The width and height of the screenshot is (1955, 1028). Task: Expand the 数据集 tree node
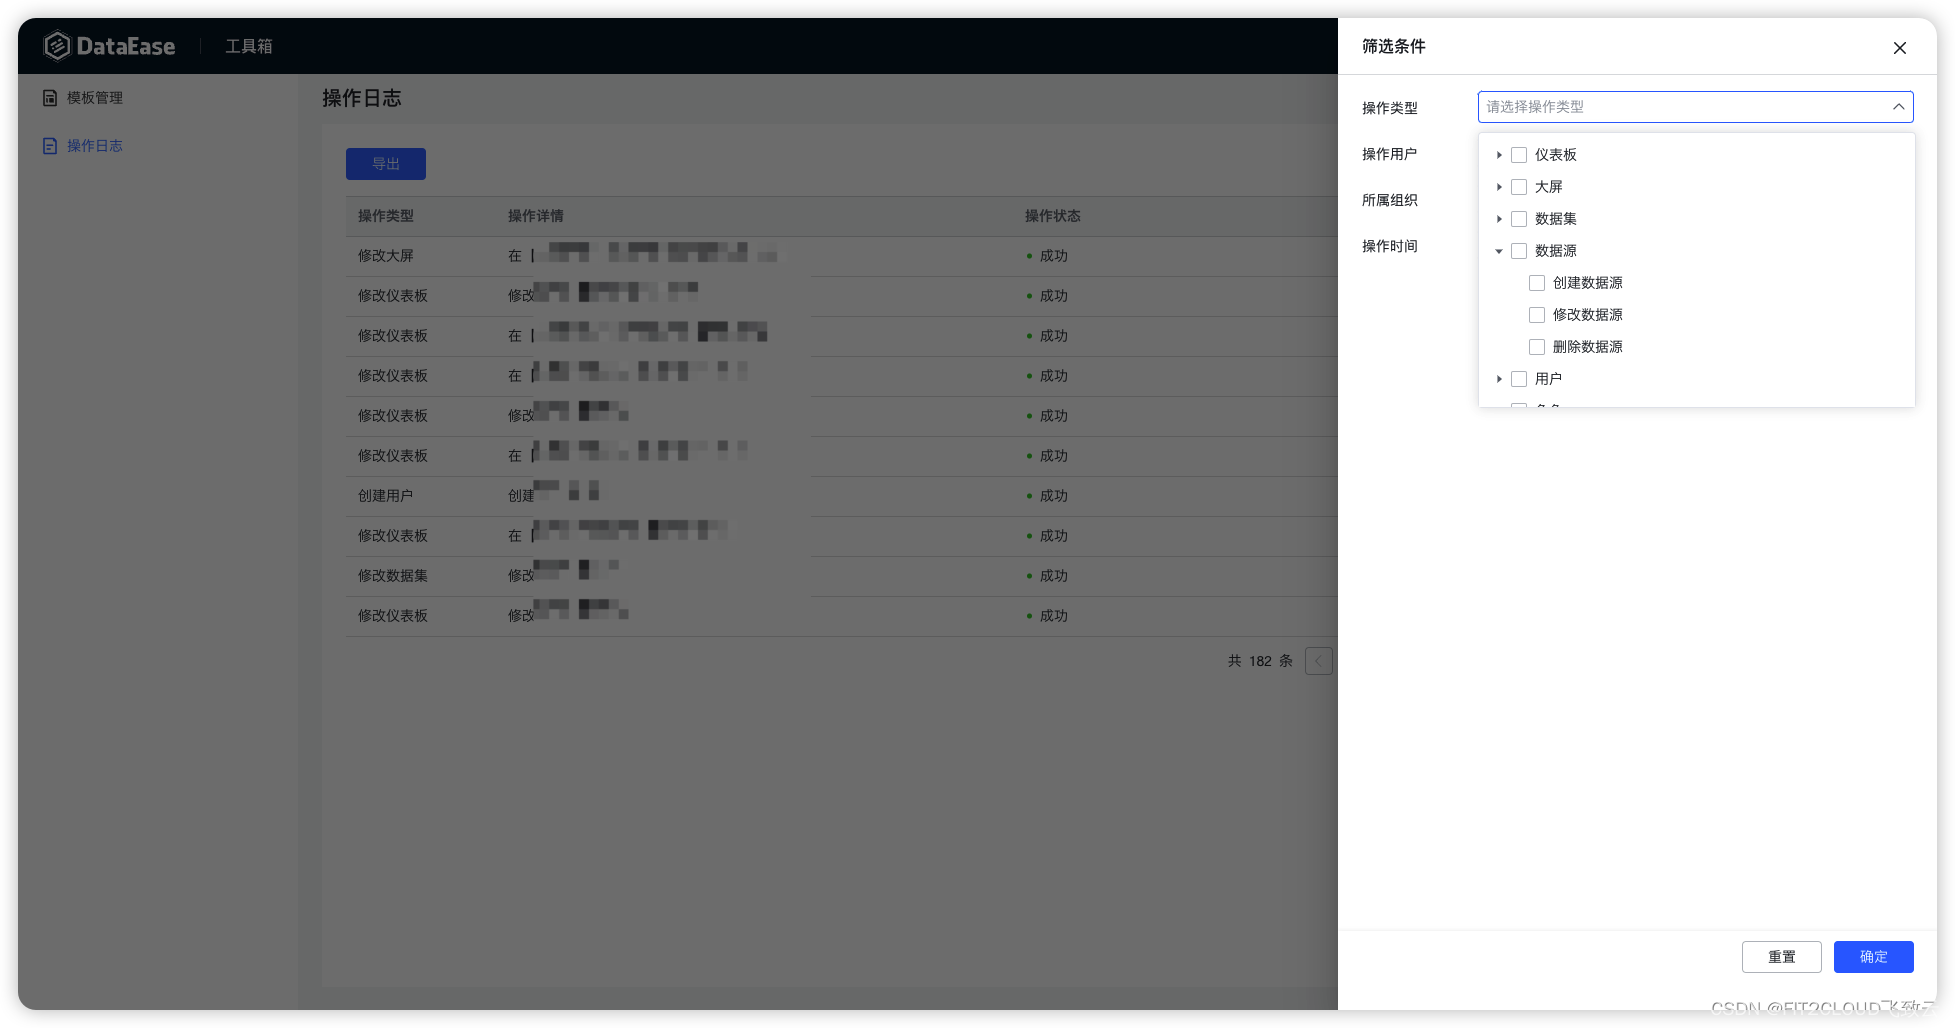(x=1499, y=219)
